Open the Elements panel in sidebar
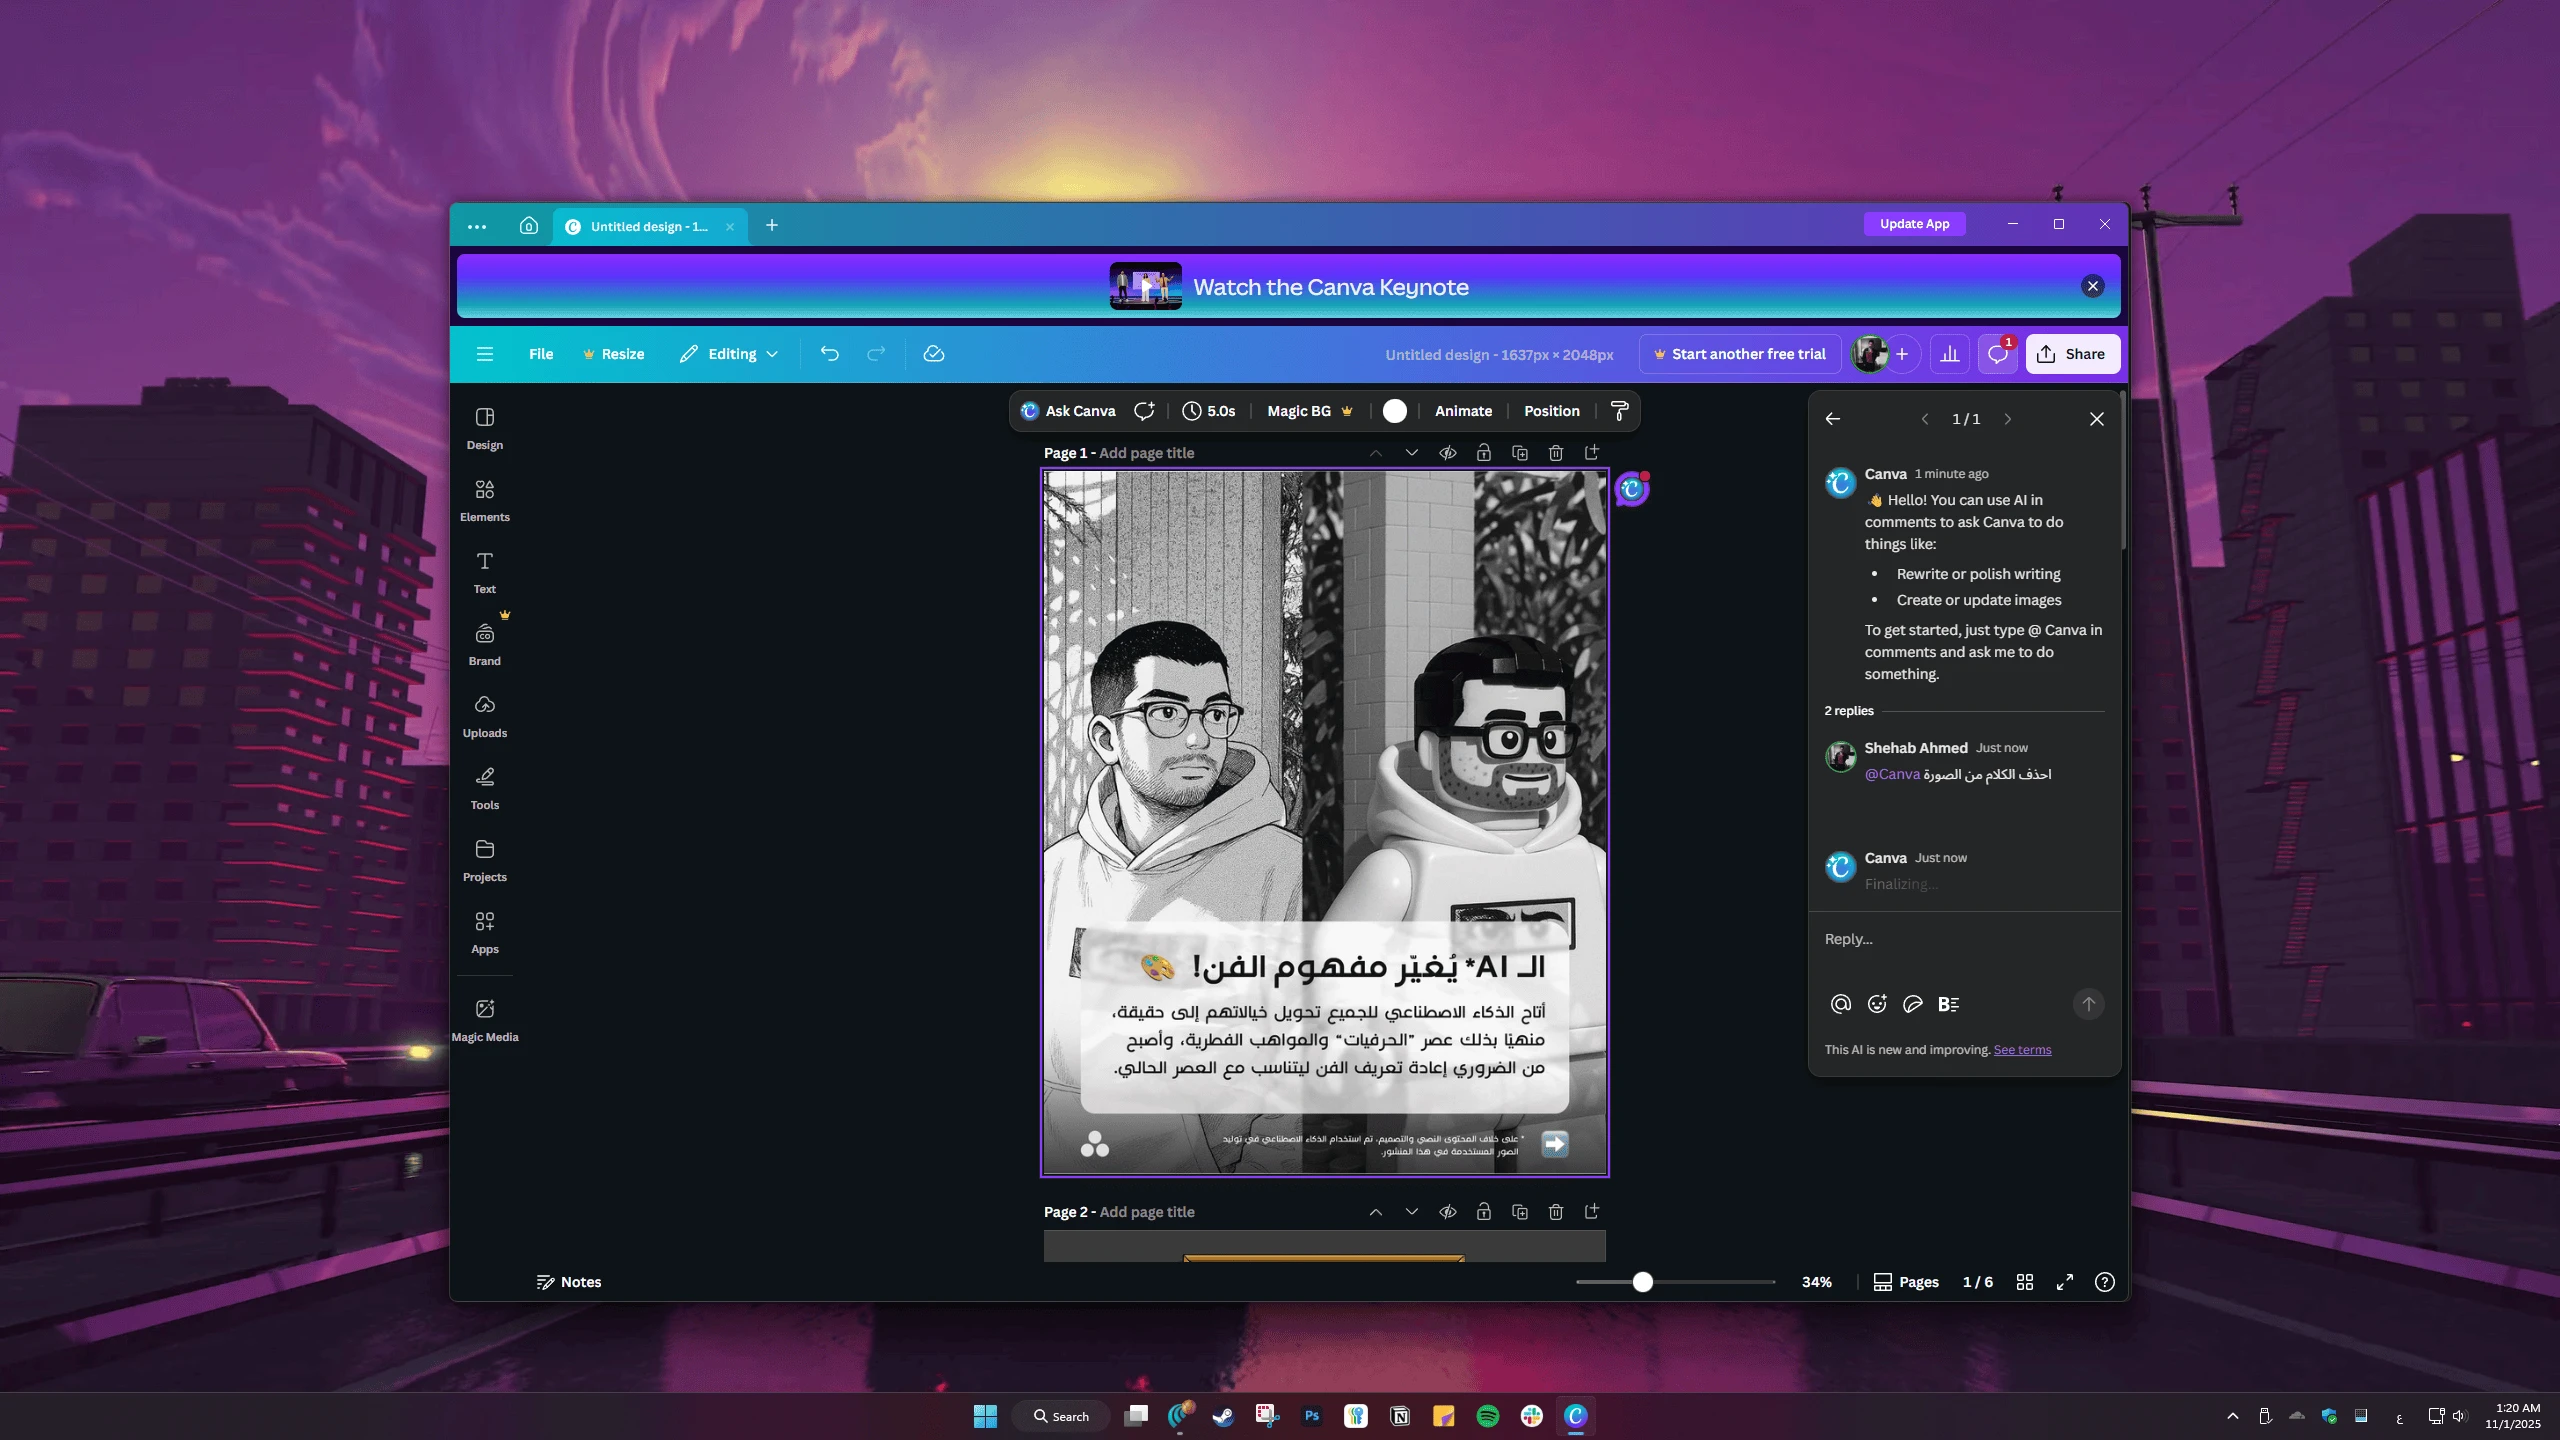The height and width of the screenshot is (1440, 2560). coord(484,499)
